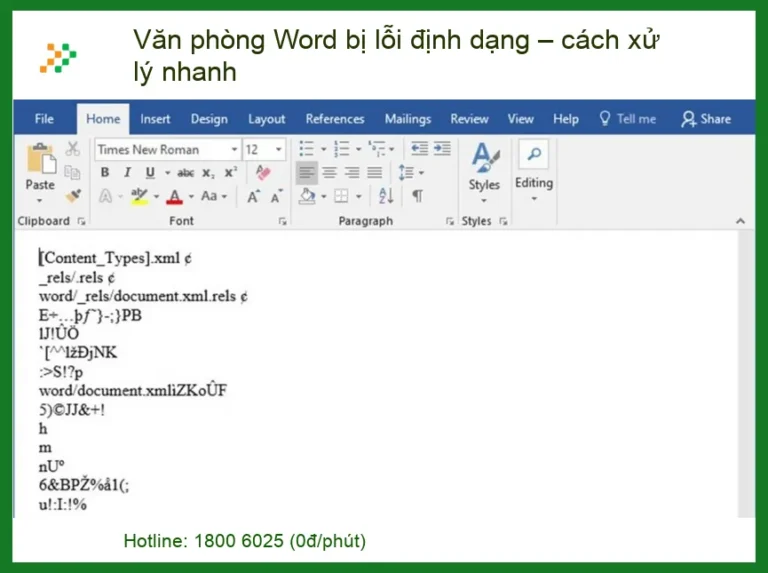This screenshot has height=573, width=768.
Task: Click text line [Content_Types].xml
Action: tap(110, 258)
